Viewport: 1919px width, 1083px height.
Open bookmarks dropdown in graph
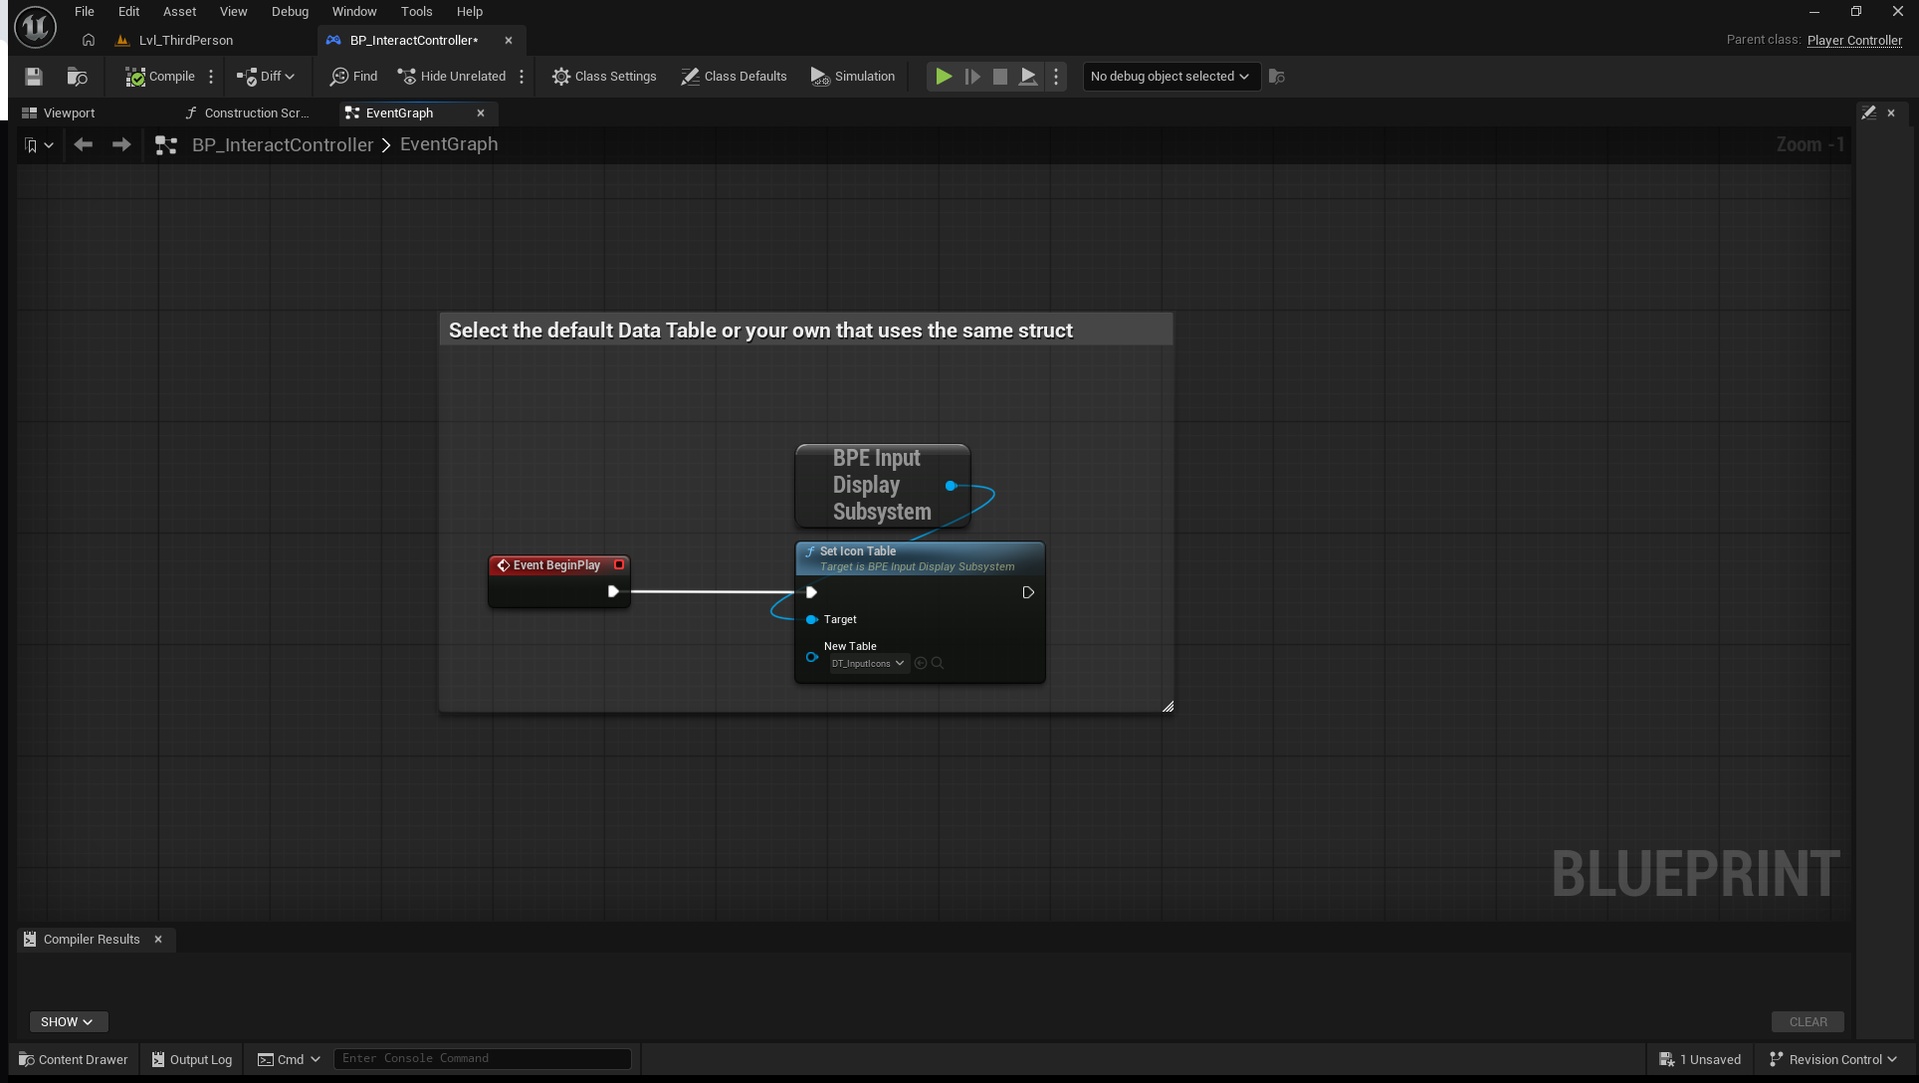38,145
